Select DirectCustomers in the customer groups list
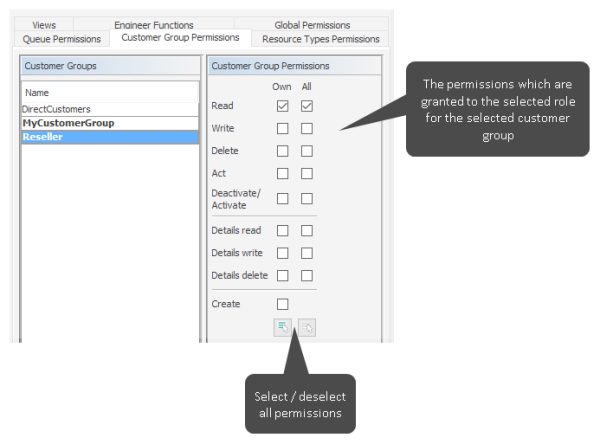The image size is (600, 444). [x=57, y=108]
